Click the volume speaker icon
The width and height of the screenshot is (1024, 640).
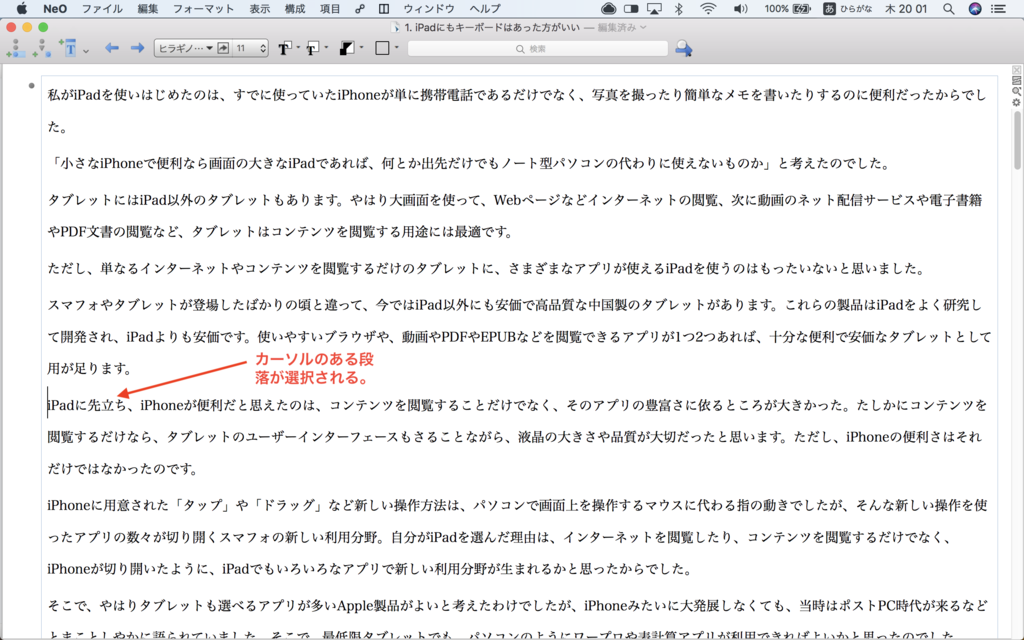pyautogui.click(x=740, y=8)
